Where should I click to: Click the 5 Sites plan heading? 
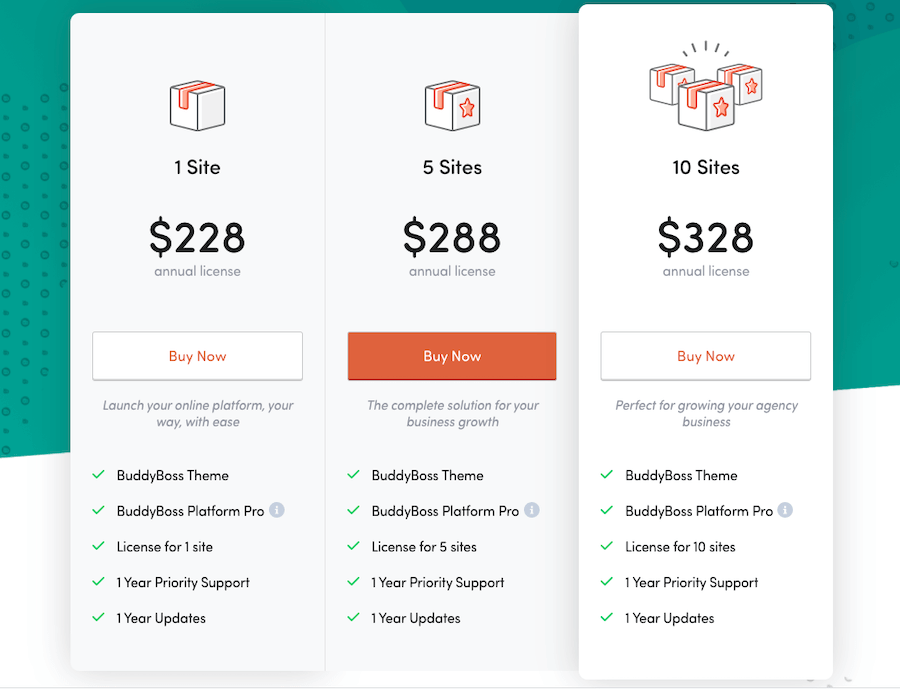click(452, 167)
